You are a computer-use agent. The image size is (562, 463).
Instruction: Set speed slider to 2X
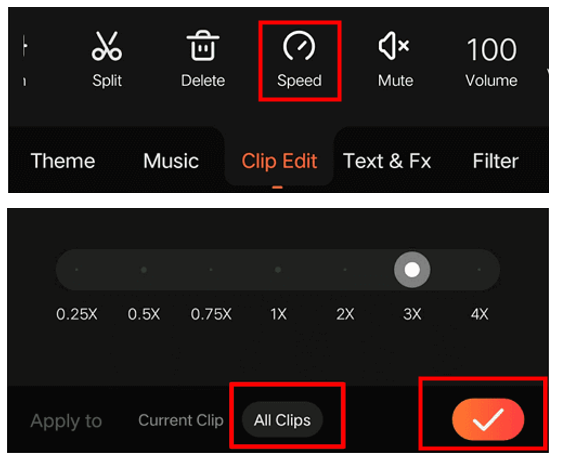[345, 269]
